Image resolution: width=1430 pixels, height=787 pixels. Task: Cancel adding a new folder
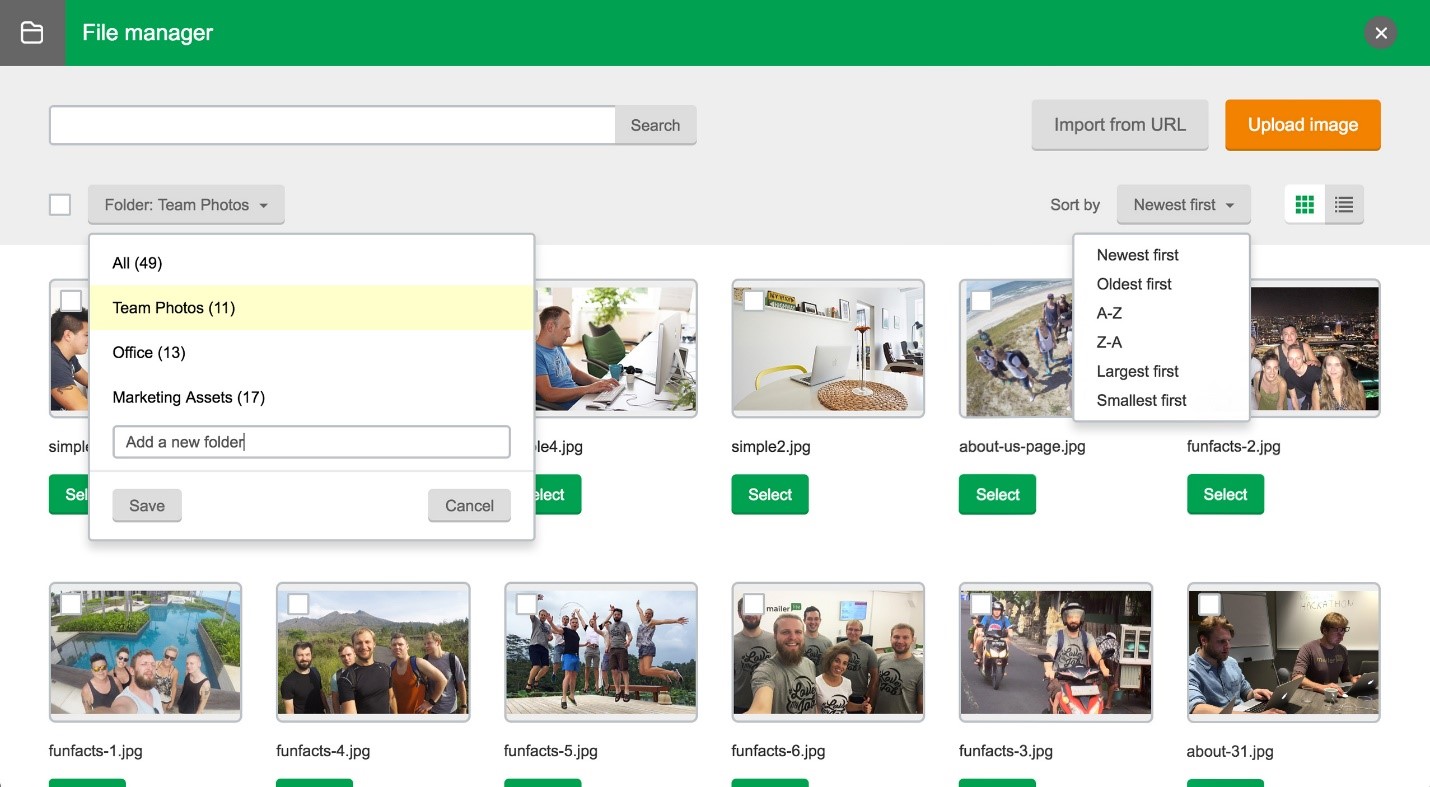469,505
